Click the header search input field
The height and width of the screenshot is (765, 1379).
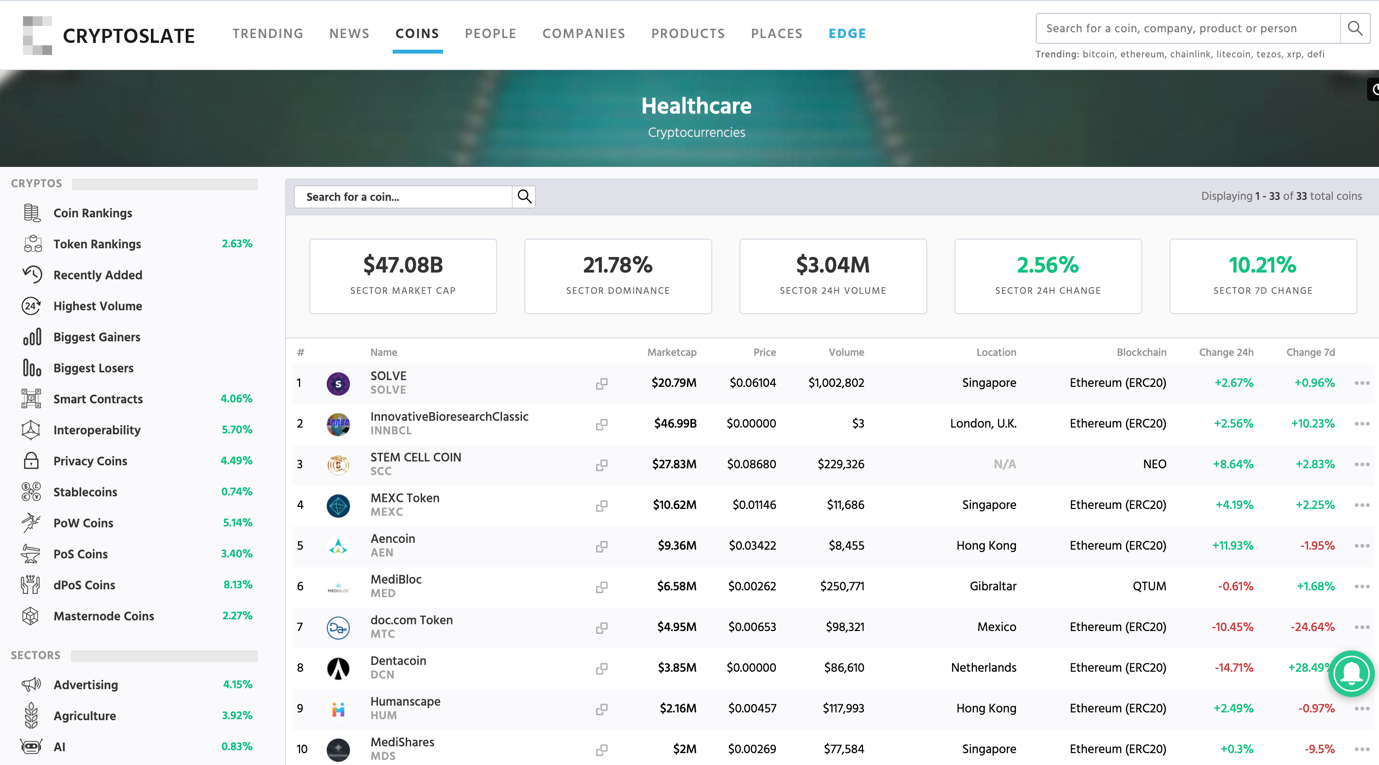pos(1188,28)
